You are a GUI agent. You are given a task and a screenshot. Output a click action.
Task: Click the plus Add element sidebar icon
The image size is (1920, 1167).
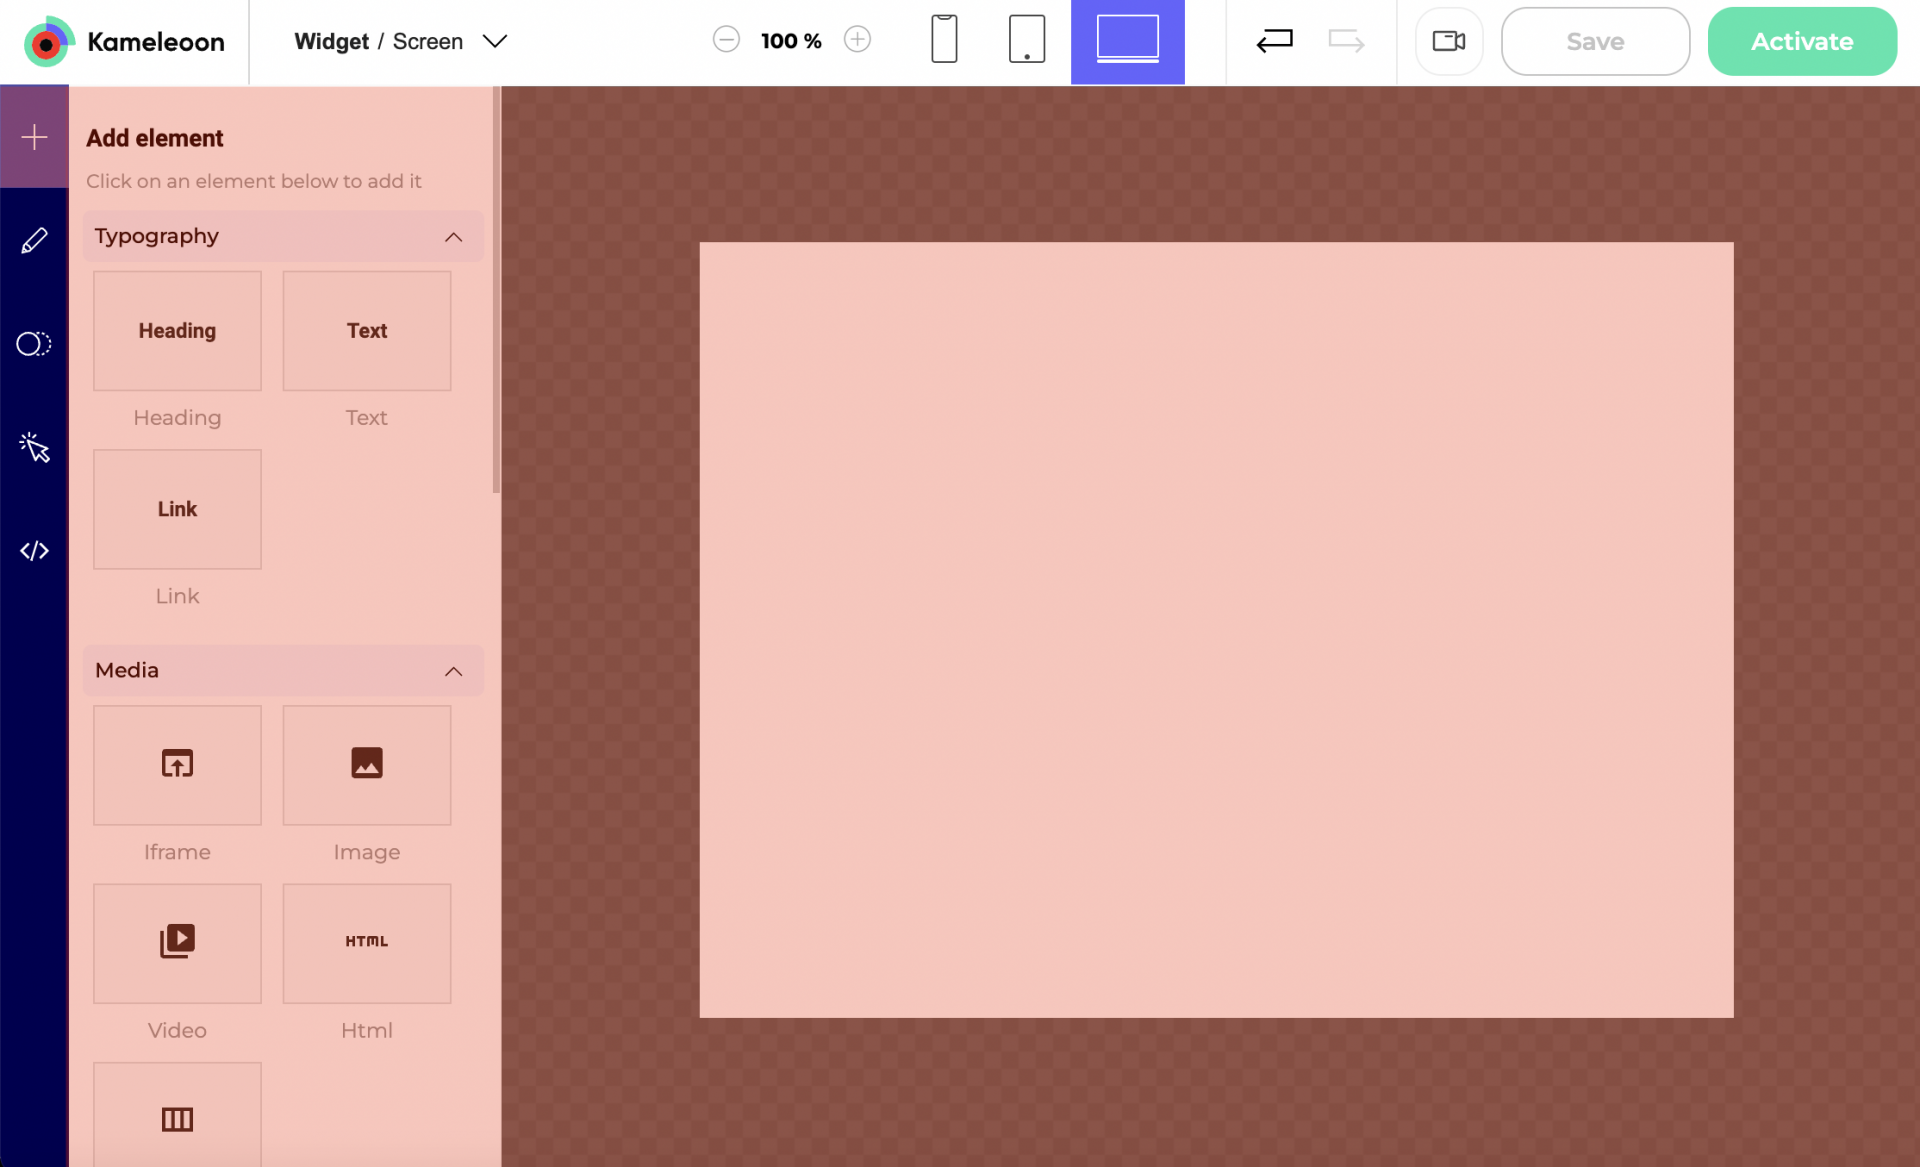[34, 137]
